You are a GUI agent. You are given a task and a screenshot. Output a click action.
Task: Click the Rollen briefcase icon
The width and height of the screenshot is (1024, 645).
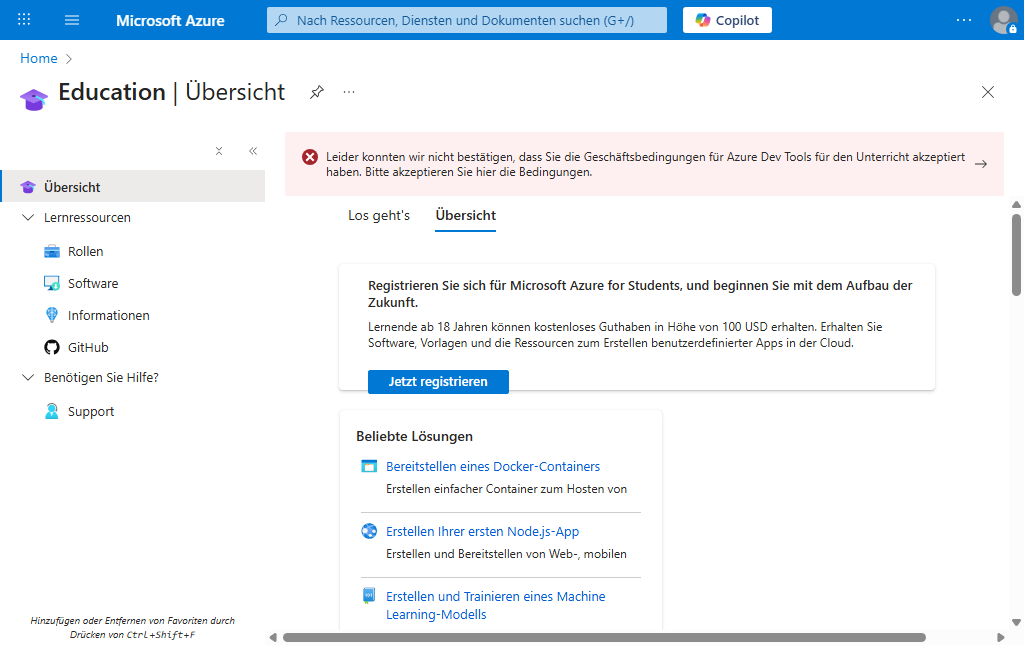click(x=52, y=251)
